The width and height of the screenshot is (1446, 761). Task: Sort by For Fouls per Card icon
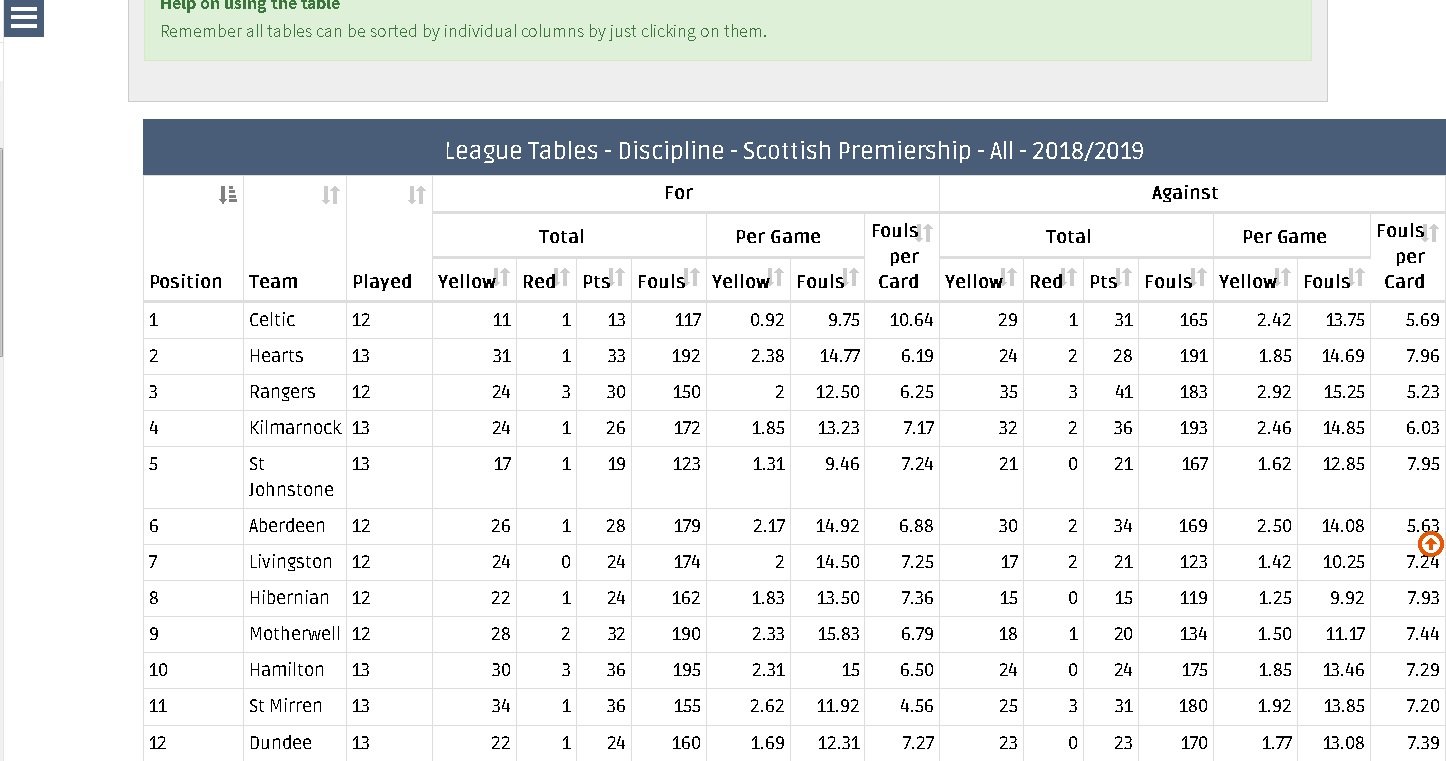[925, 233]
